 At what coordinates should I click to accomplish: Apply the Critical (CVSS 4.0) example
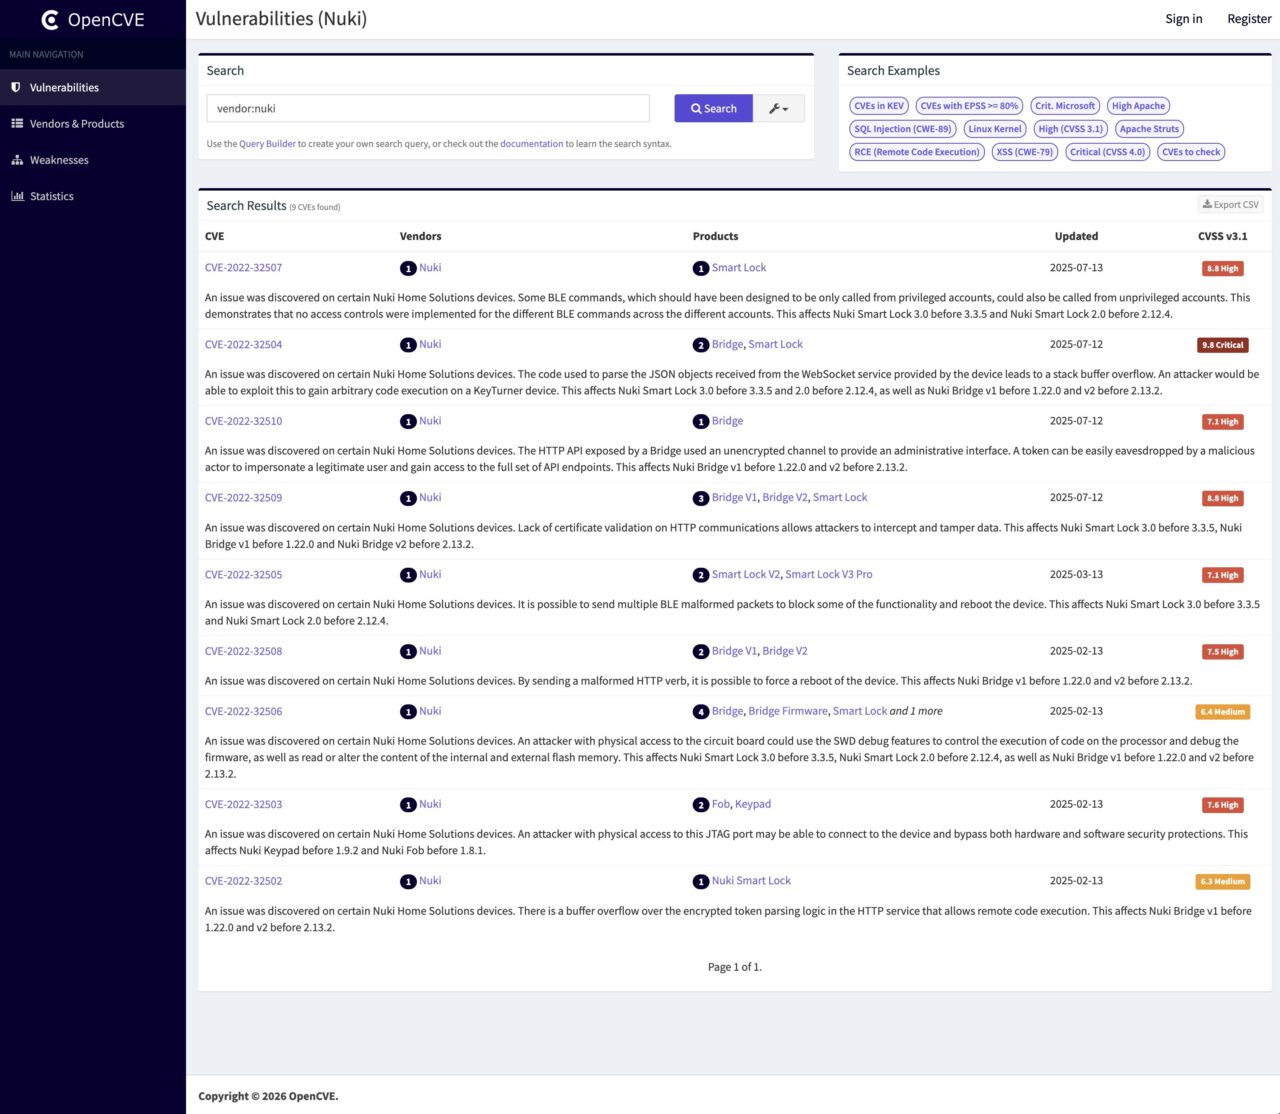point(1106,152)
